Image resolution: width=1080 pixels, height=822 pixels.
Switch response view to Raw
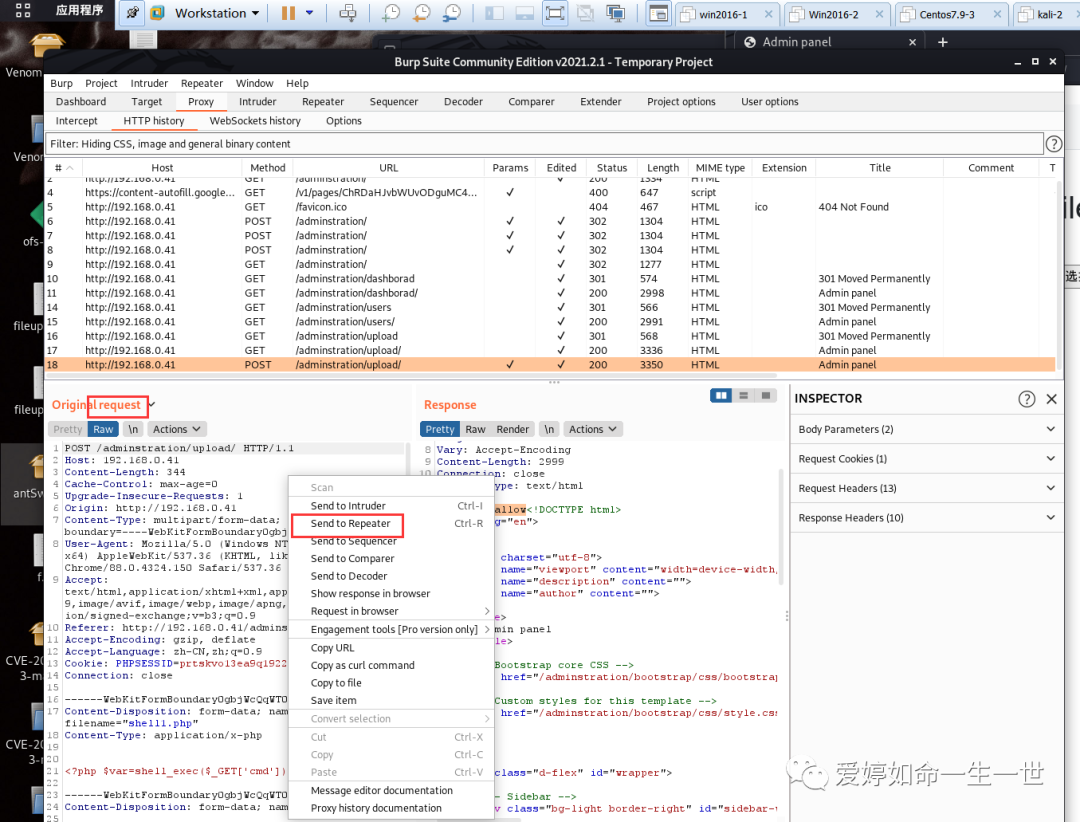(x=475, y=429)
